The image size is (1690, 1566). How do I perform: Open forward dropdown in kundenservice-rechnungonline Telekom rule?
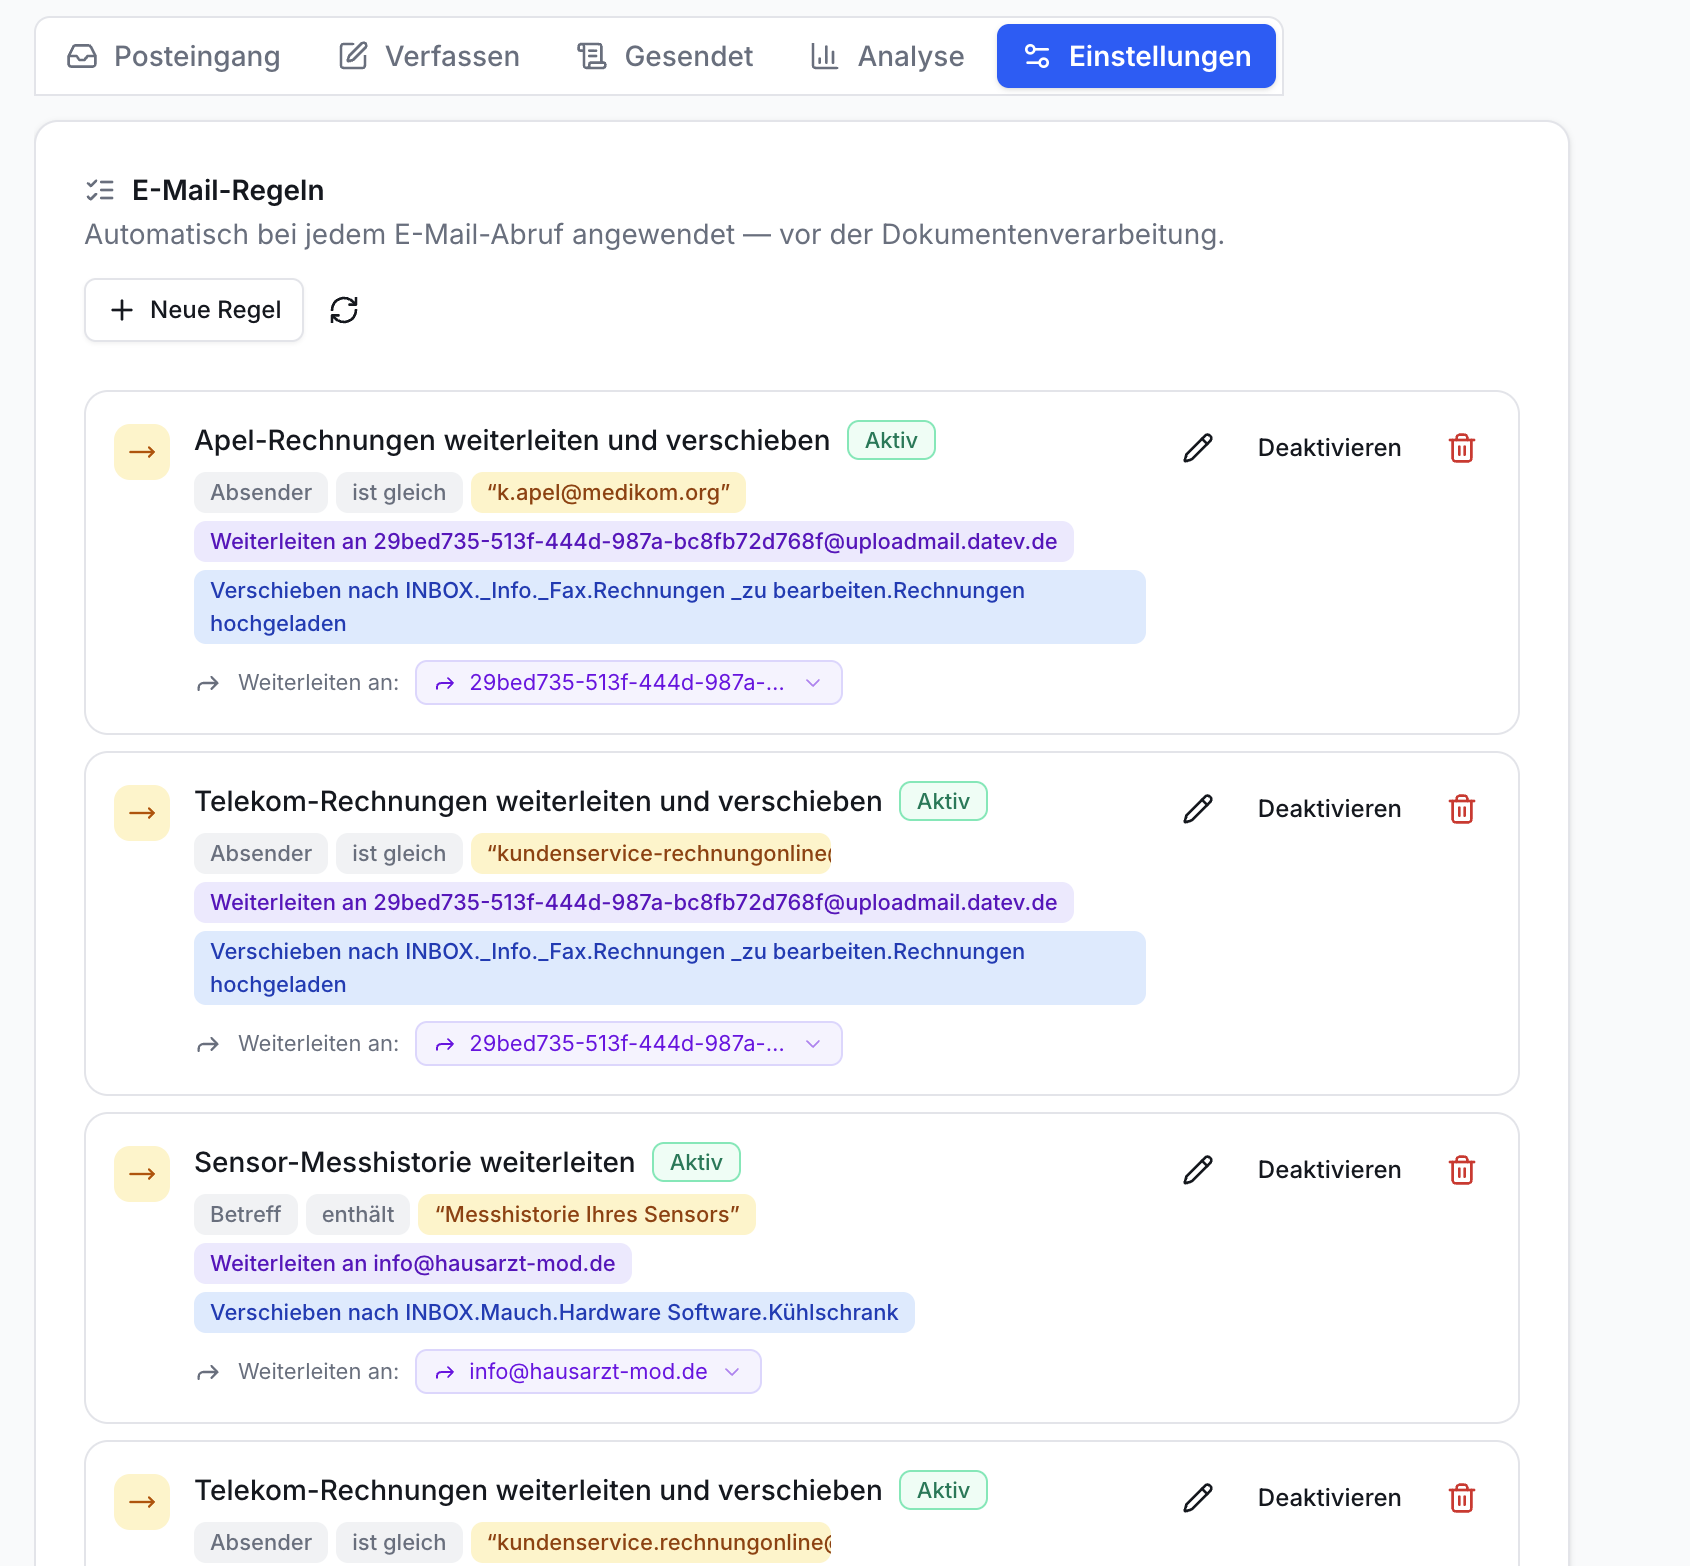(x=629, y=1044)
